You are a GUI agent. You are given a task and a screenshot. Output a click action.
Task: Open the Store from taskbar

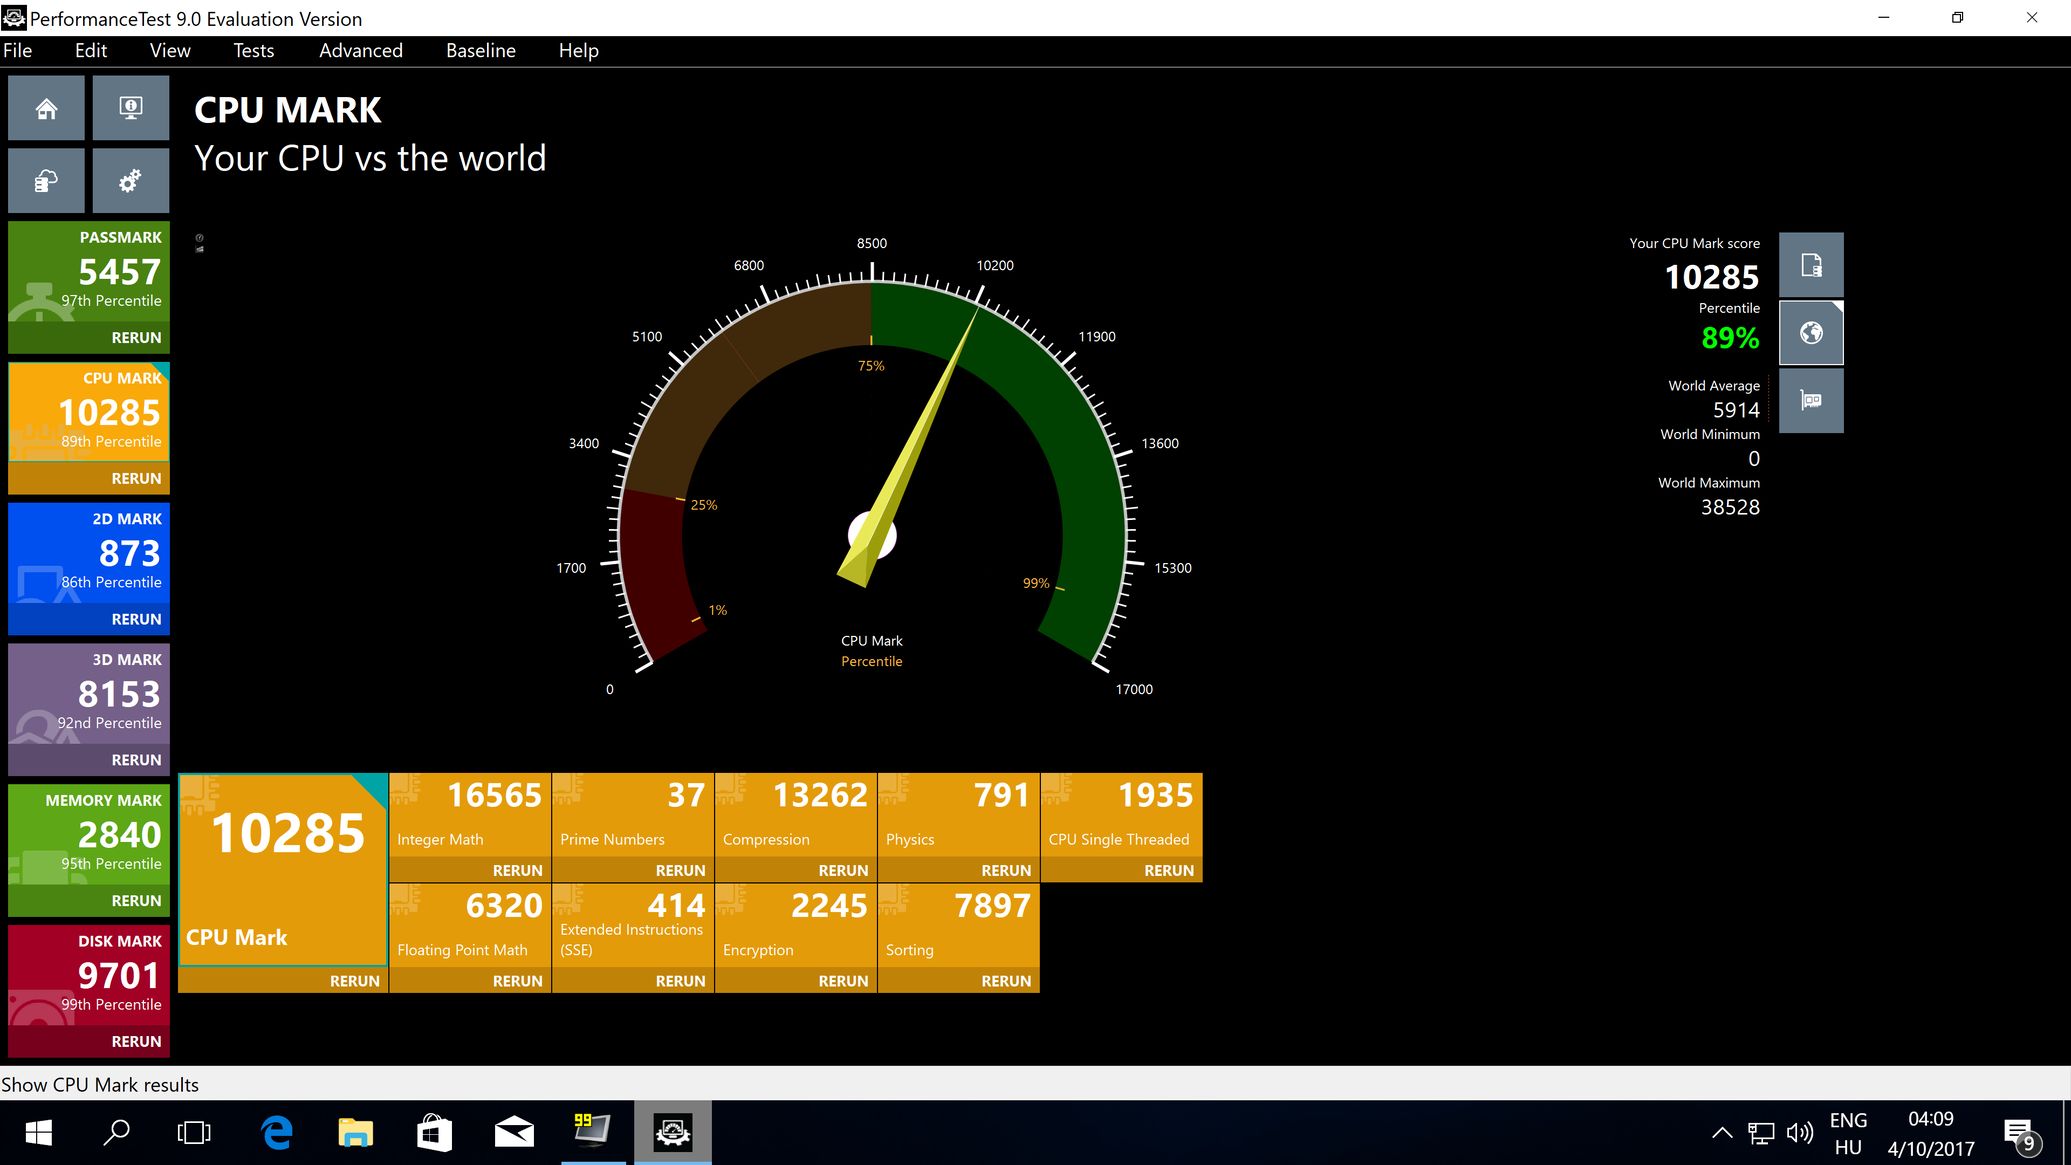[x=434, y=1133]
